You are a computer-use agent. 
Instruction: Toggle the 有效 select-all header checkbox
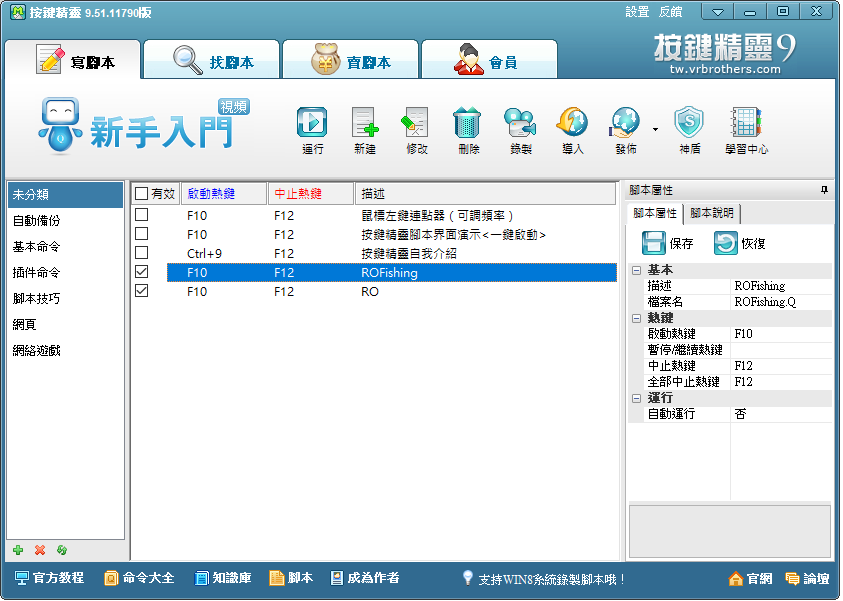click(142, 194)
